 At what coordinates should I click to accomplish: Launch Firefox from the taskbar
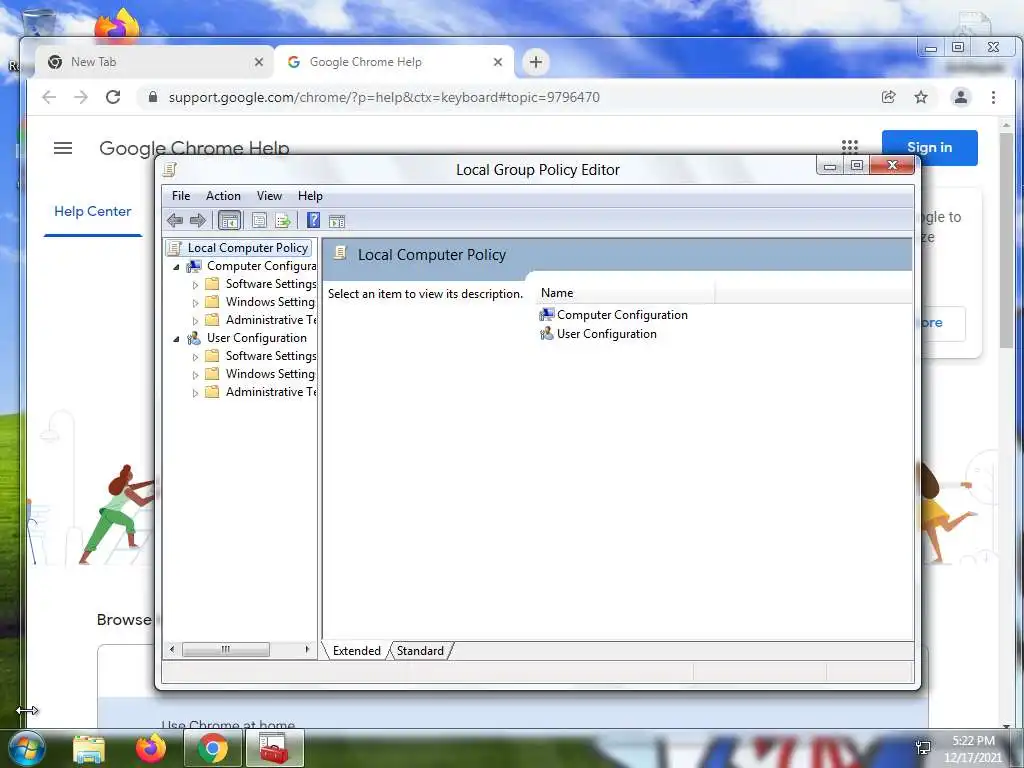[x=151, y=748]
